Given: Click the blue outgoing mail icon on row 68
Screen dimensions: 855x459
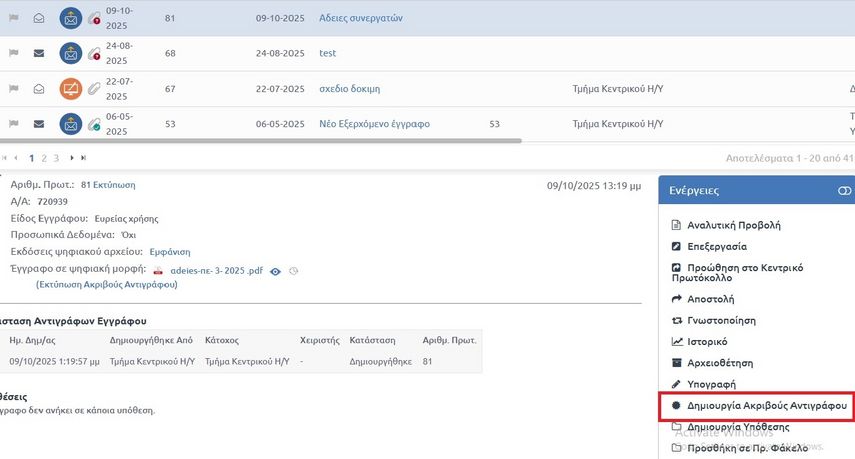Looking at the screenshot, I should click(70, 53).
